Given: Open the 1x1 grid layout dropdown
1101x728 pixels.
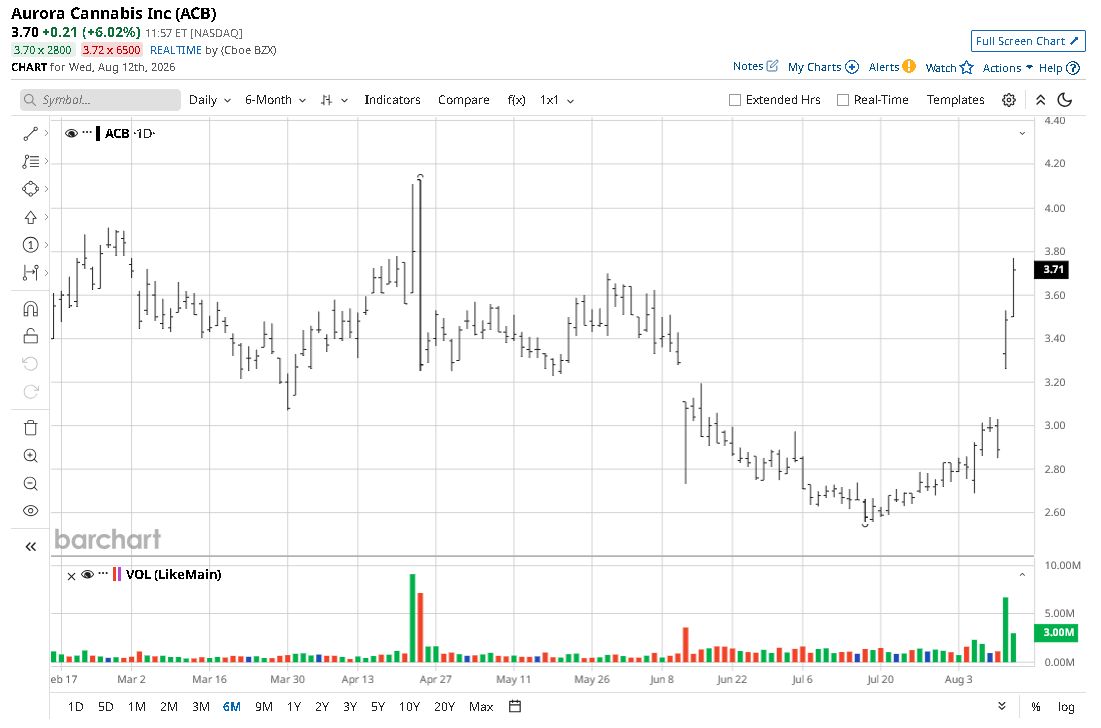Looking at the screenshot, I should [557, 100].
